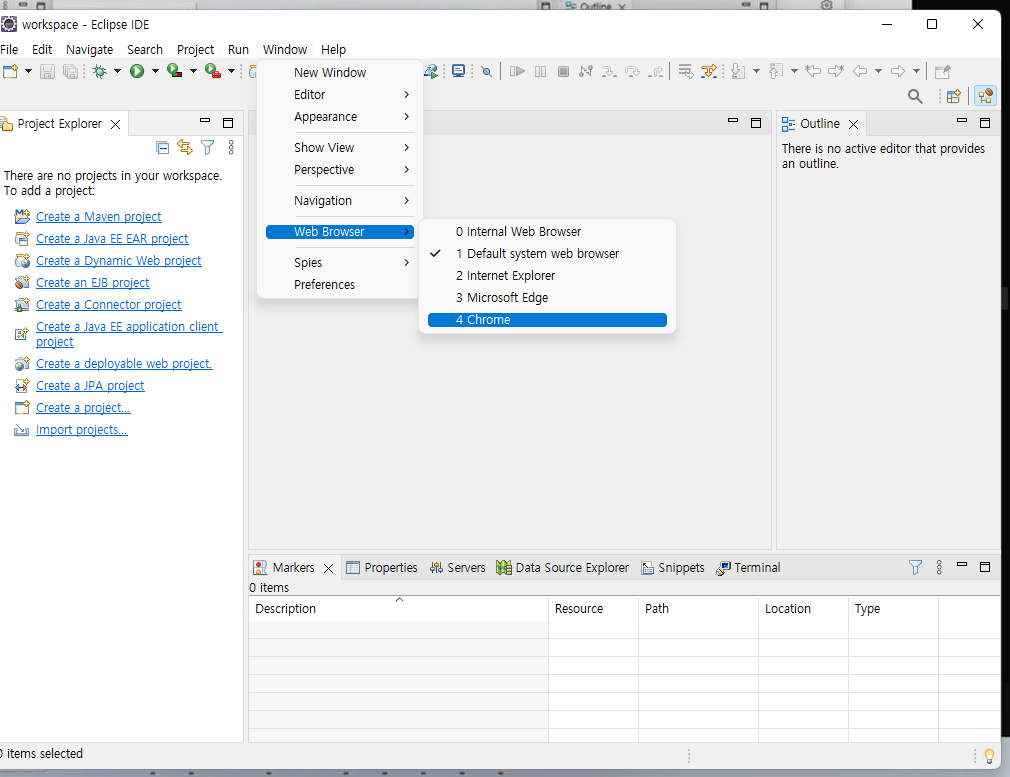Expand the Appearance submenu
The image size is (1010, 777).
pyautogui.click(x=339, y=117)
